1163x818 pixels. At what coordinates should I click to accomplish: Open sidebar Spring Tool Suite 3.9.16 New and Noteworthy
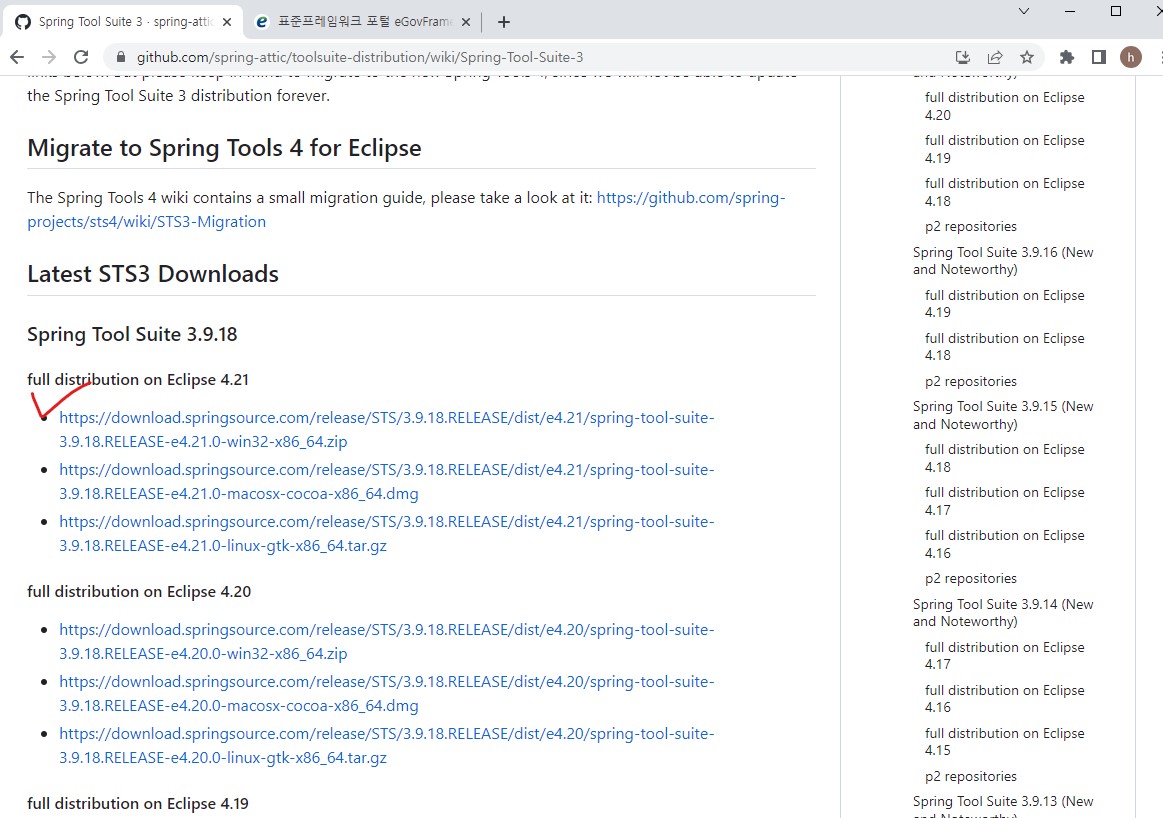(1003, 260)
